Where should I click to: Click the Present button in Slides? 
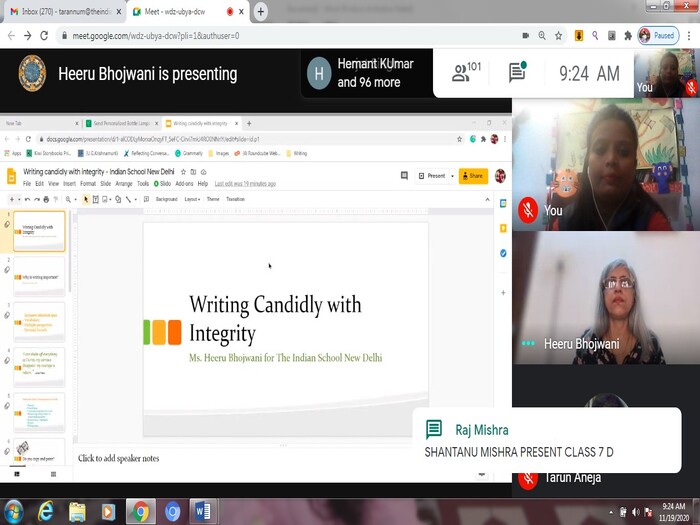tap(432, 176)
